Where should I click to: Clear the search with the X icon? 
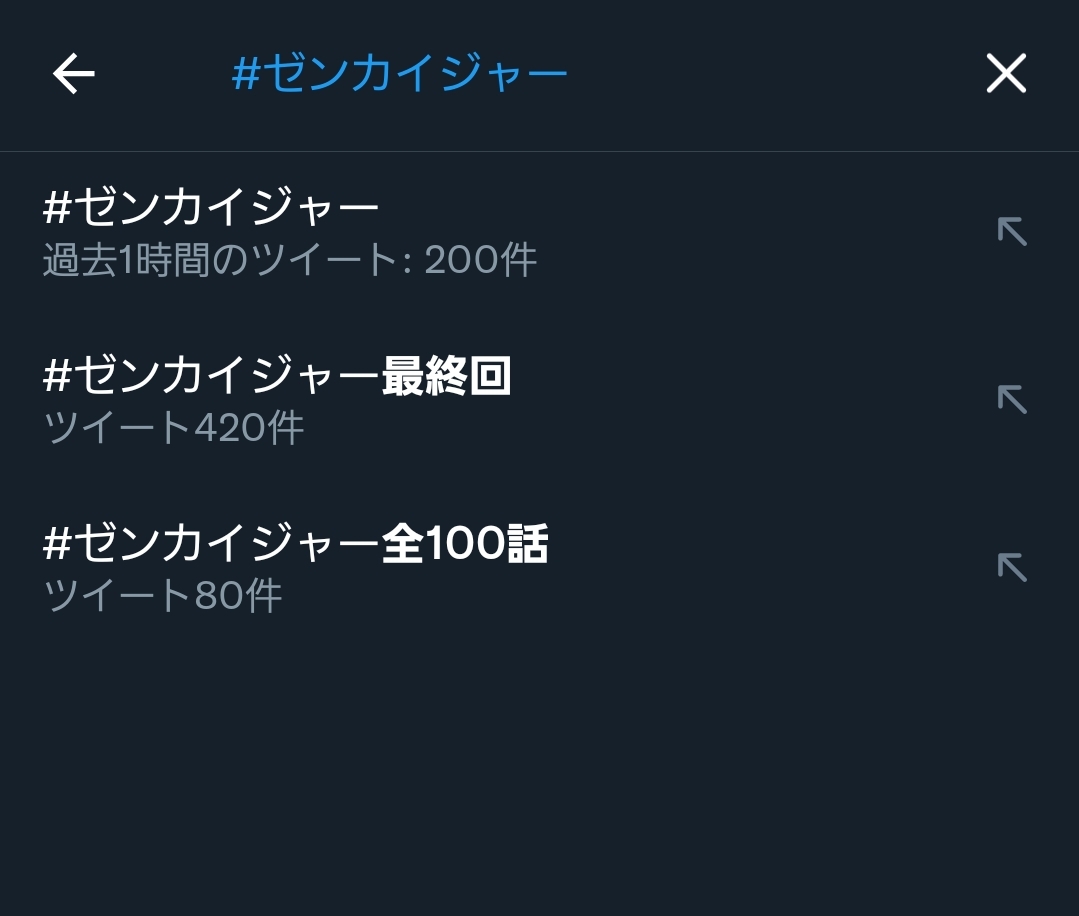pyautogui.click(x=1006, y=74)
